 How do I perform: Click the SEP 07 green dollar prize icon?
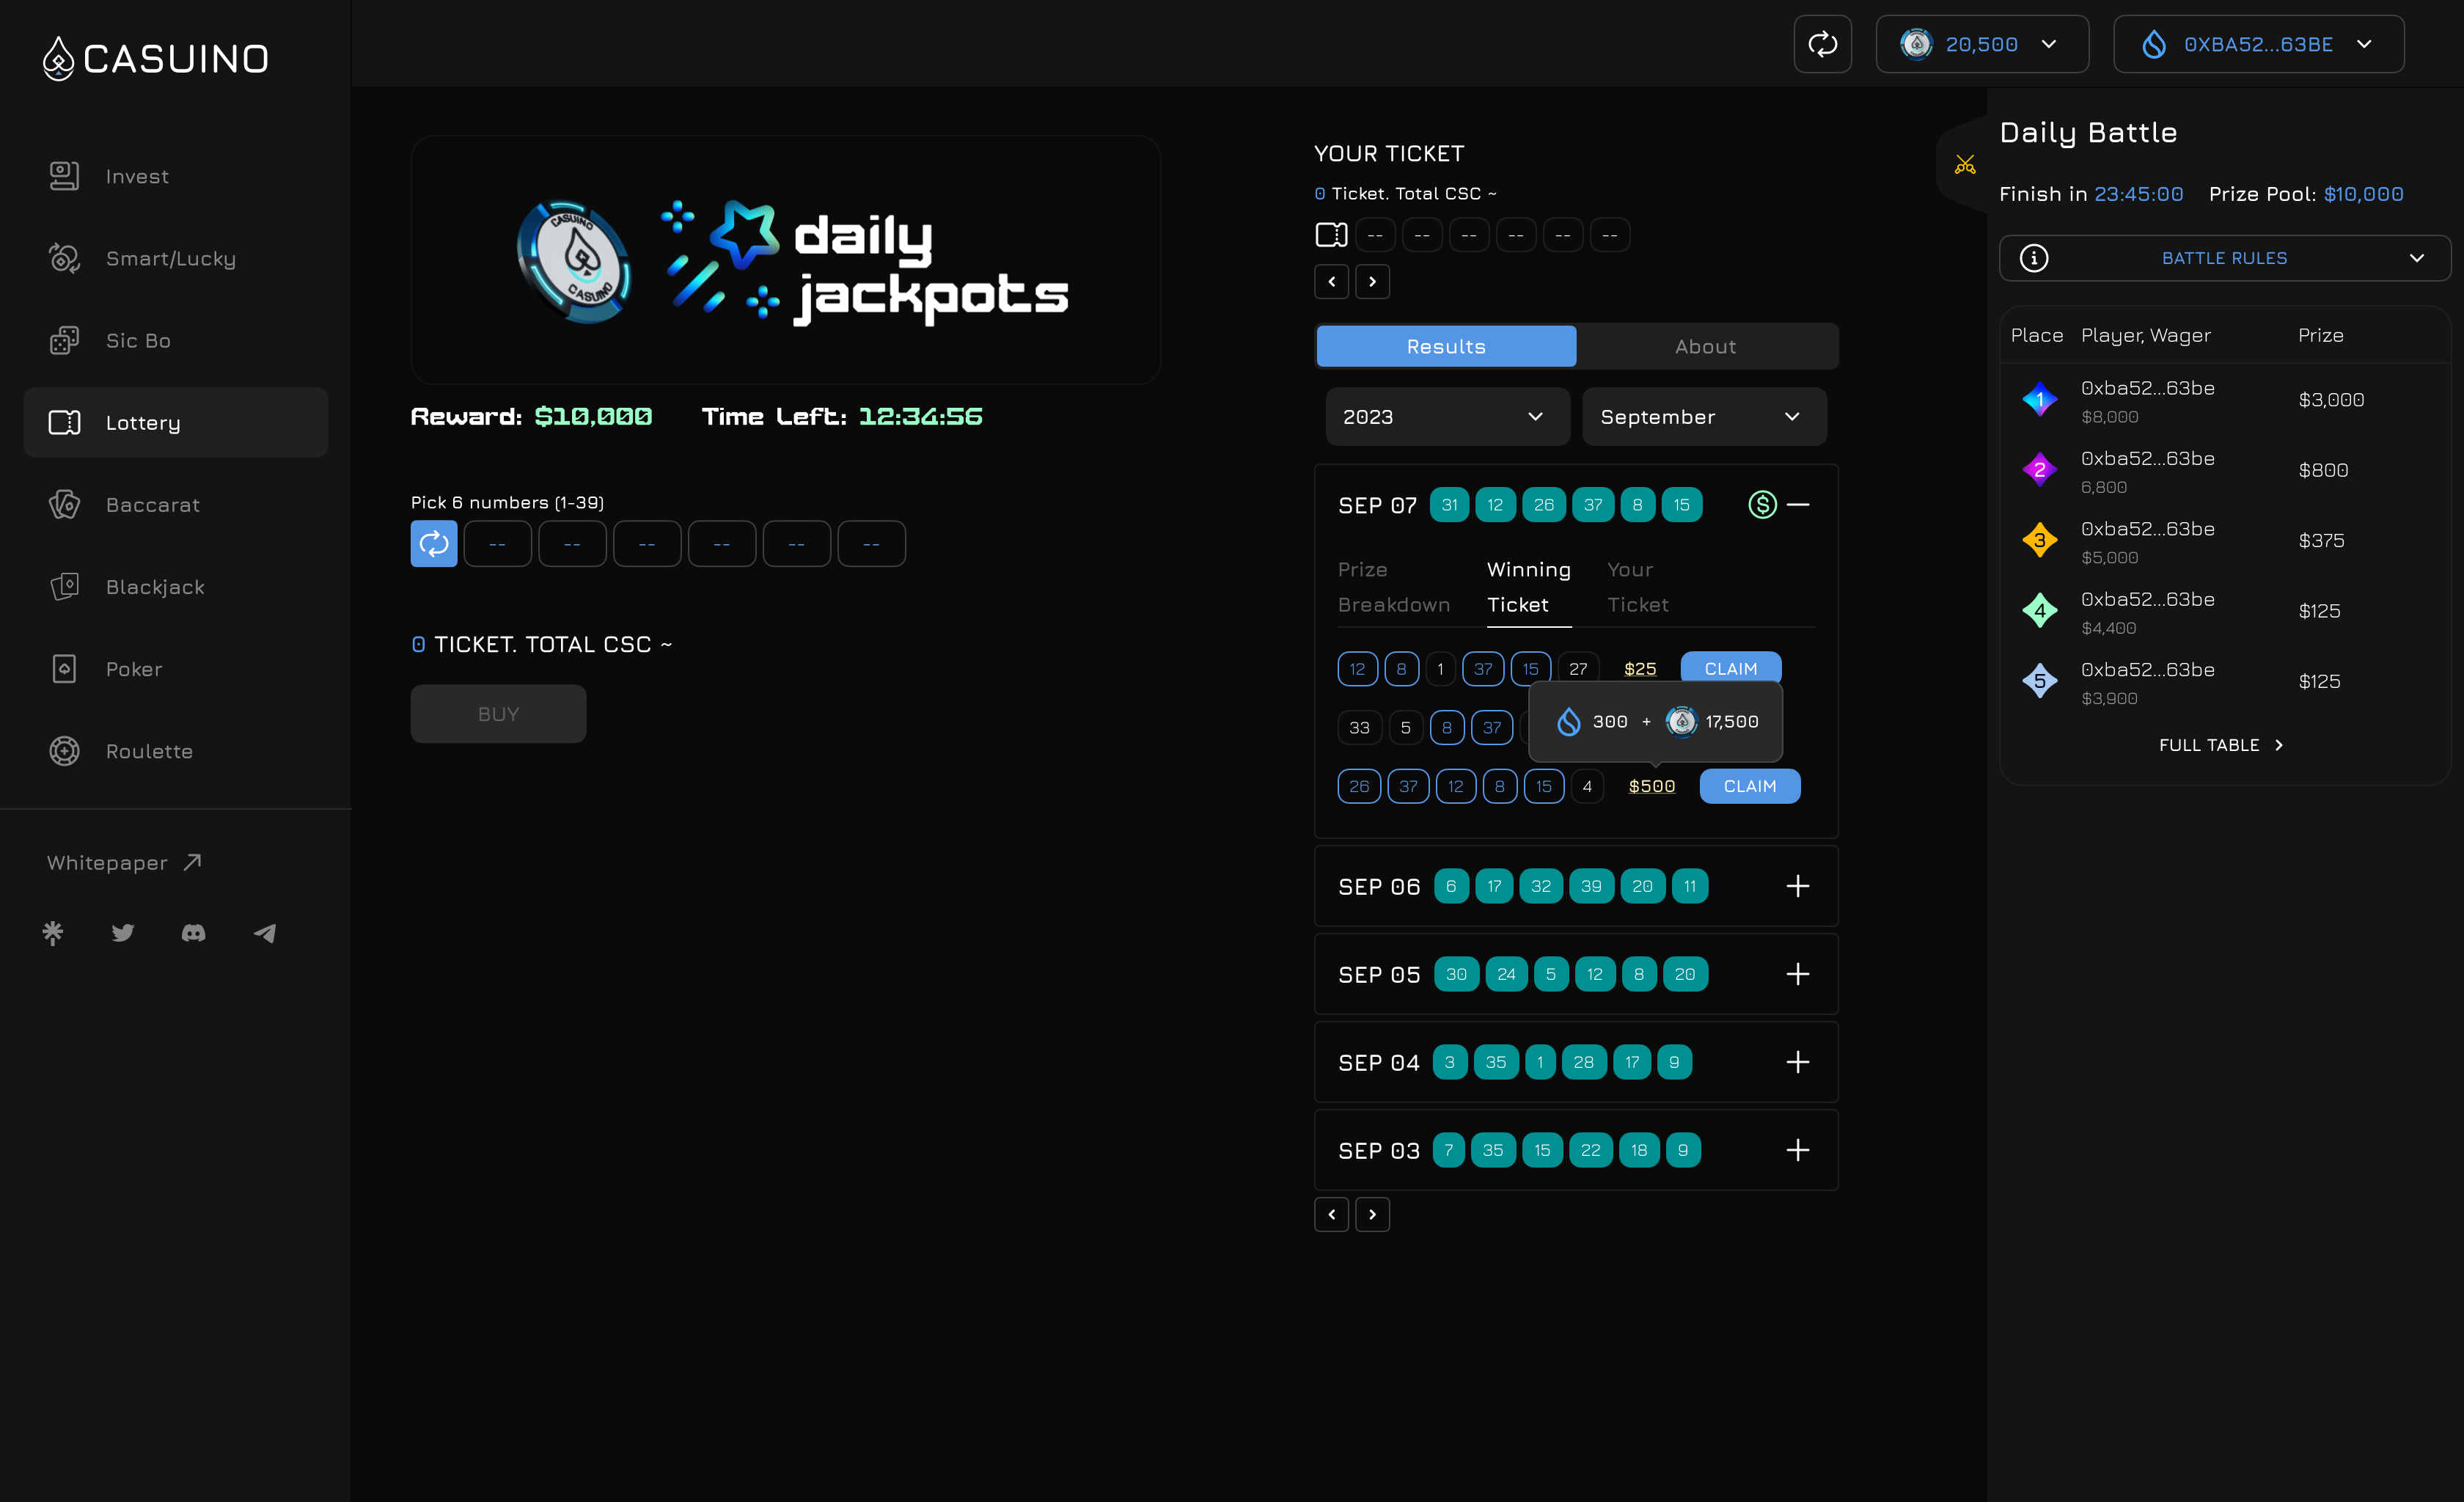(1762, 505)
